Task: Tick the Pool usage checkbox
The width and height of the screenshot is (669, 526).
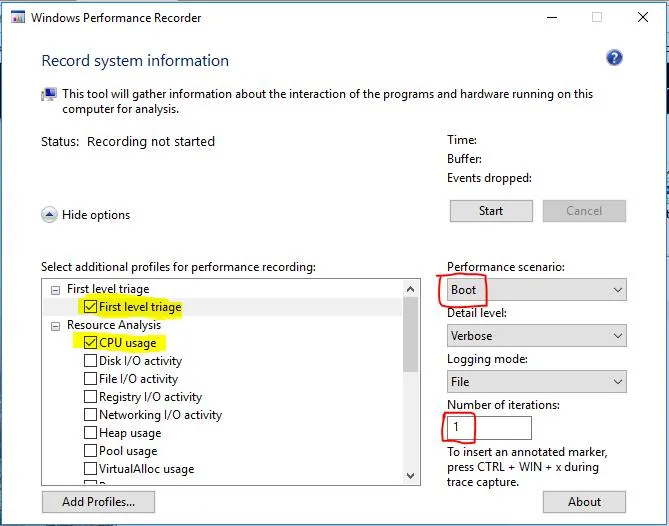Action: [90, 450]
